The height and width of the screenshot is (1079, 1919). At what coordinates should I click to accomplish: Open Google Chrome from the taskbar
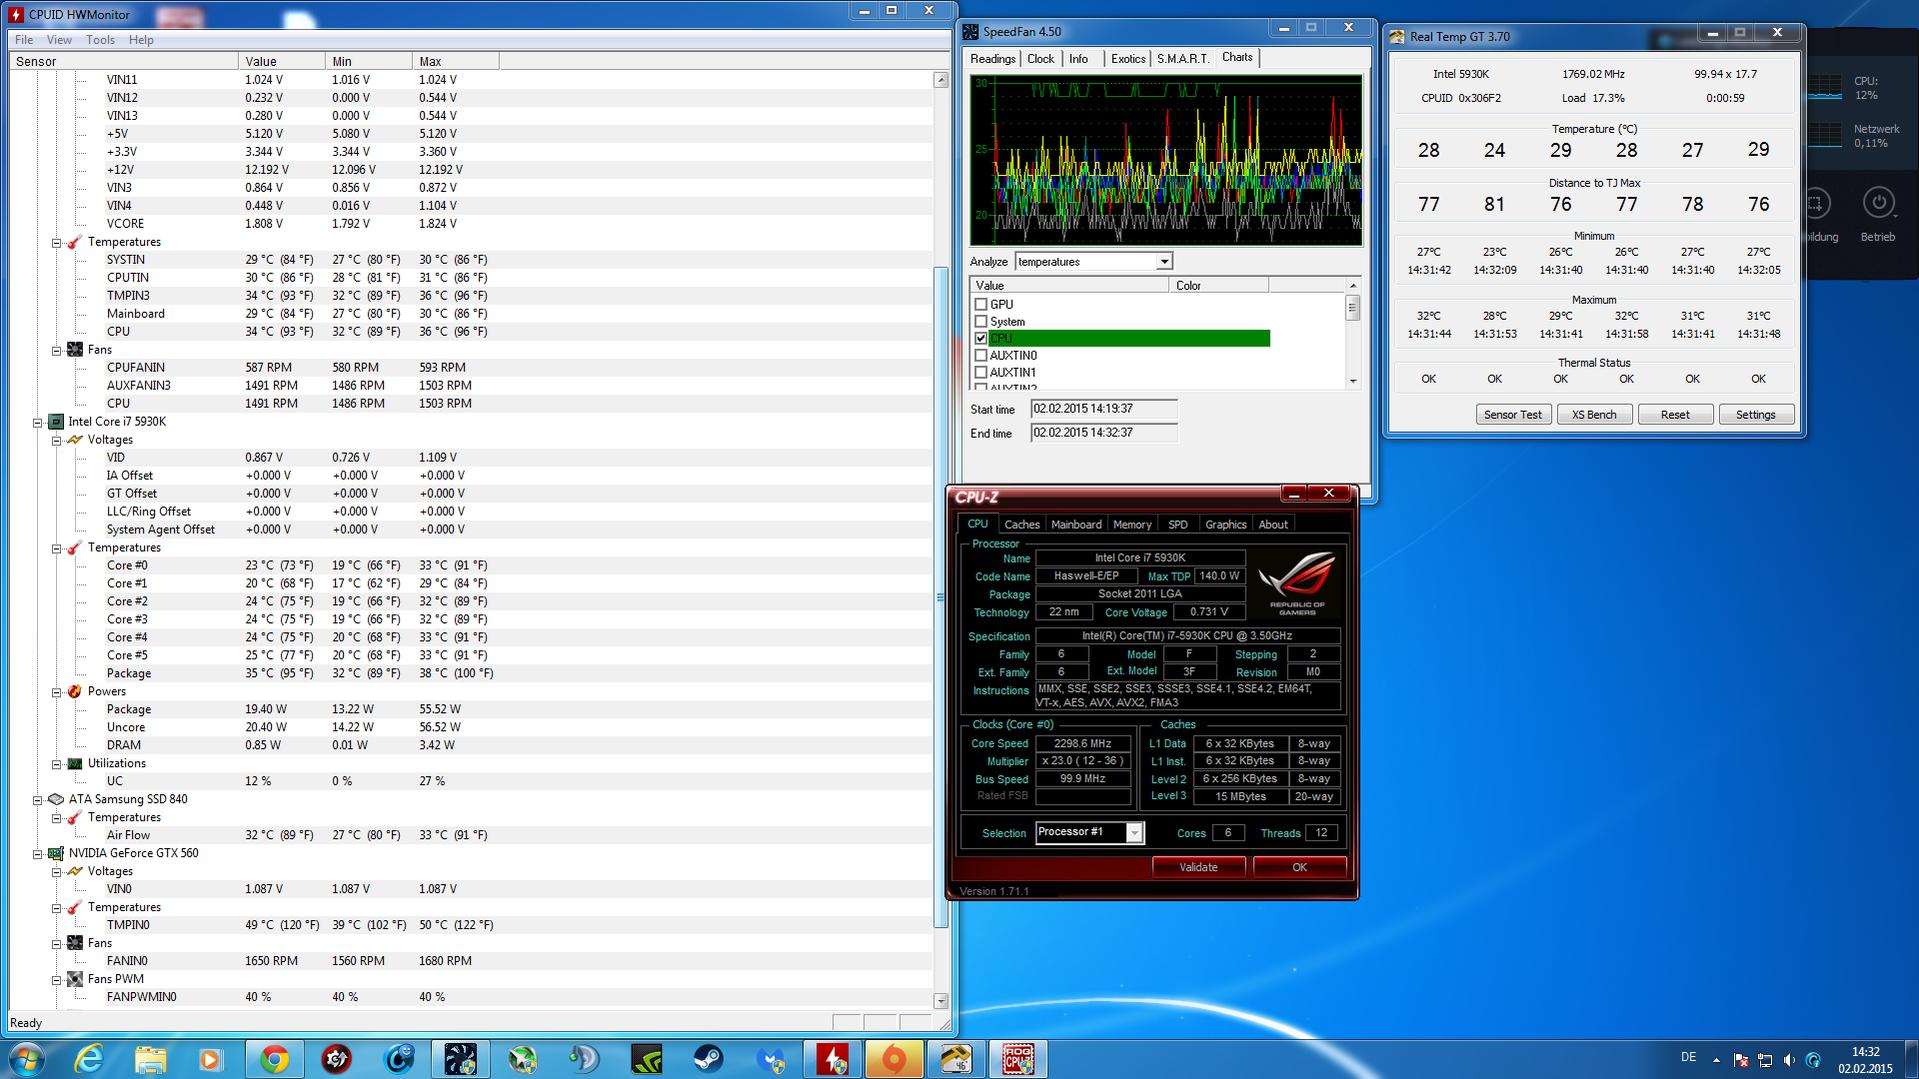click(x=274, y=1059)
